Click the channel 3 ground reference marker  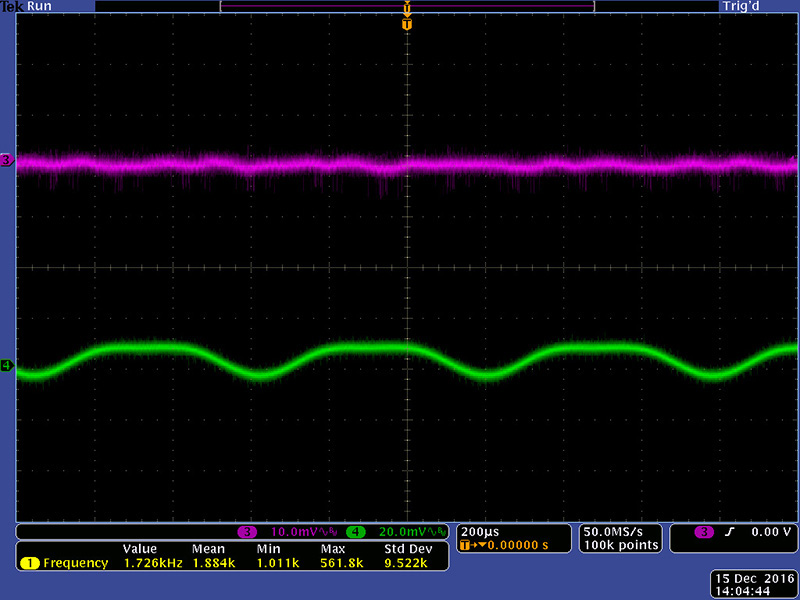coord(6,160)
